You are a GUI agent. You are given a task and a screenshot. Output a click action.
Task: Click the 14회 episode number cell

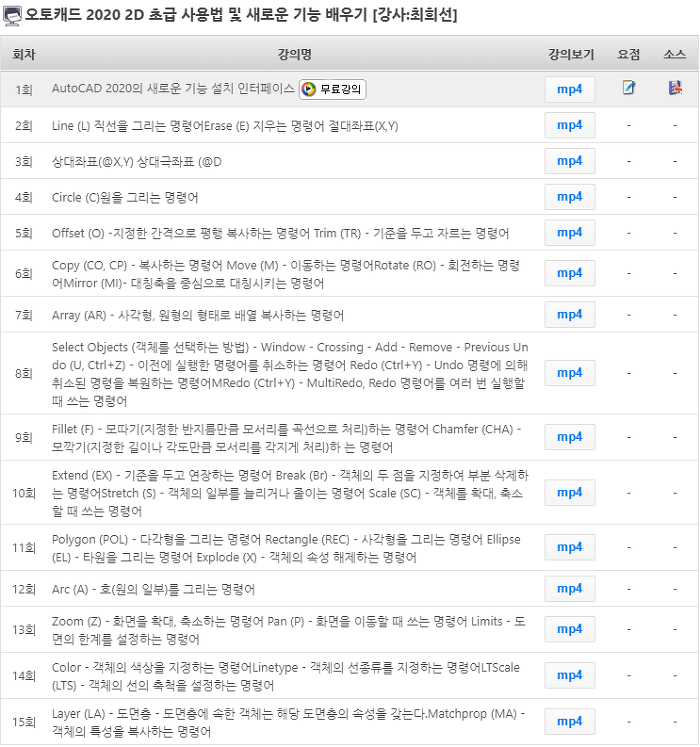(24, 676)
